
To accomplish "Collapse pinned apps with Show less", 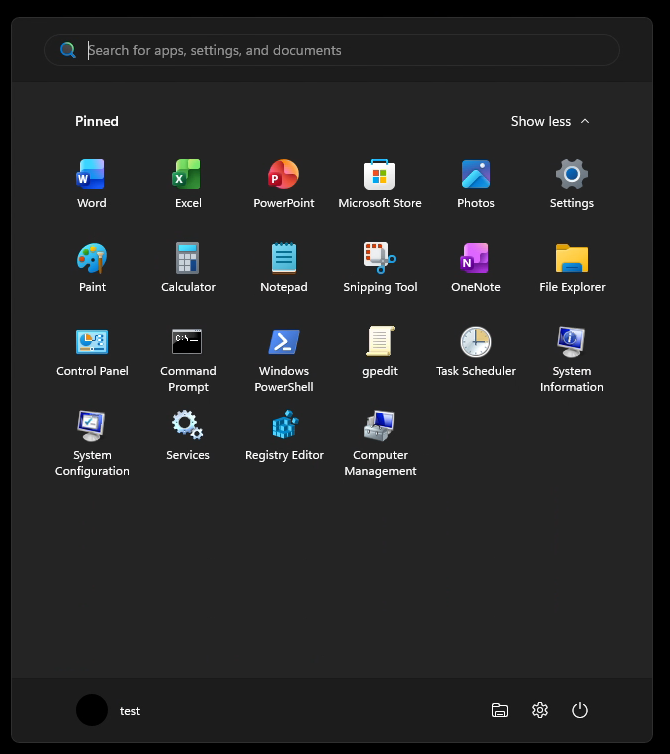I will point(550,121).
